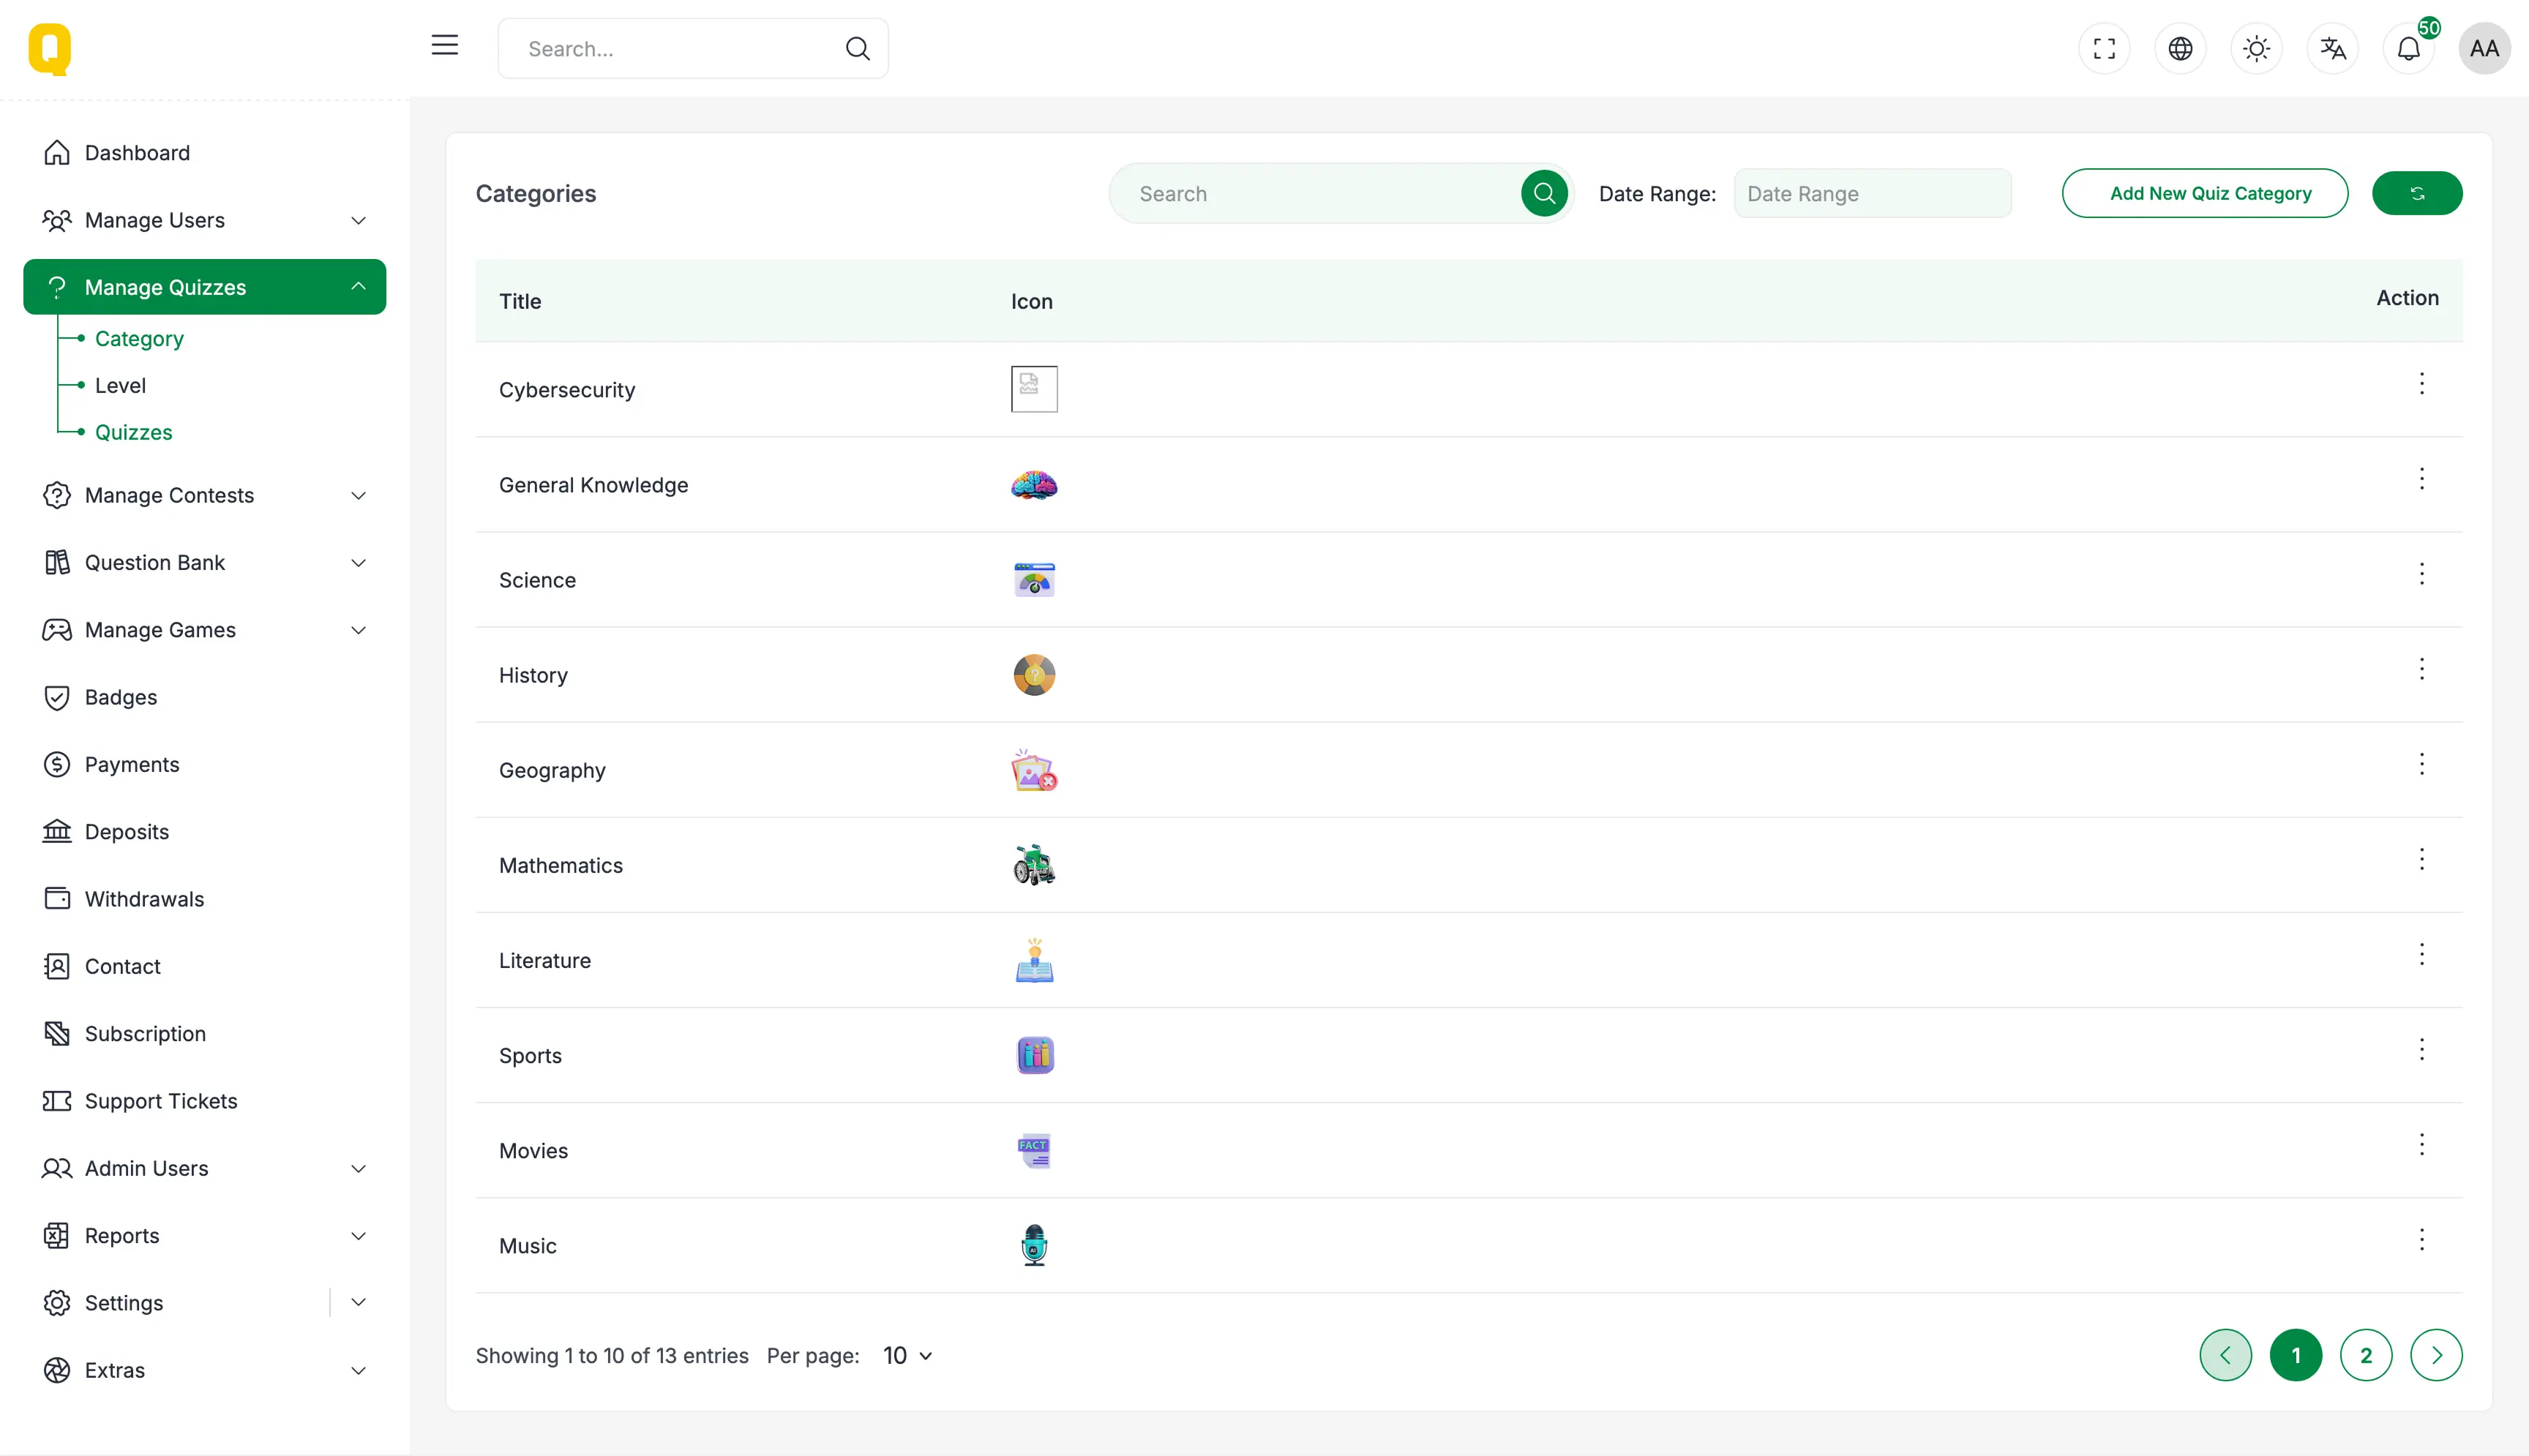2529x1456 pixels.
Task: Click the Date Range input field
Action: click(x=1871, y=193)
